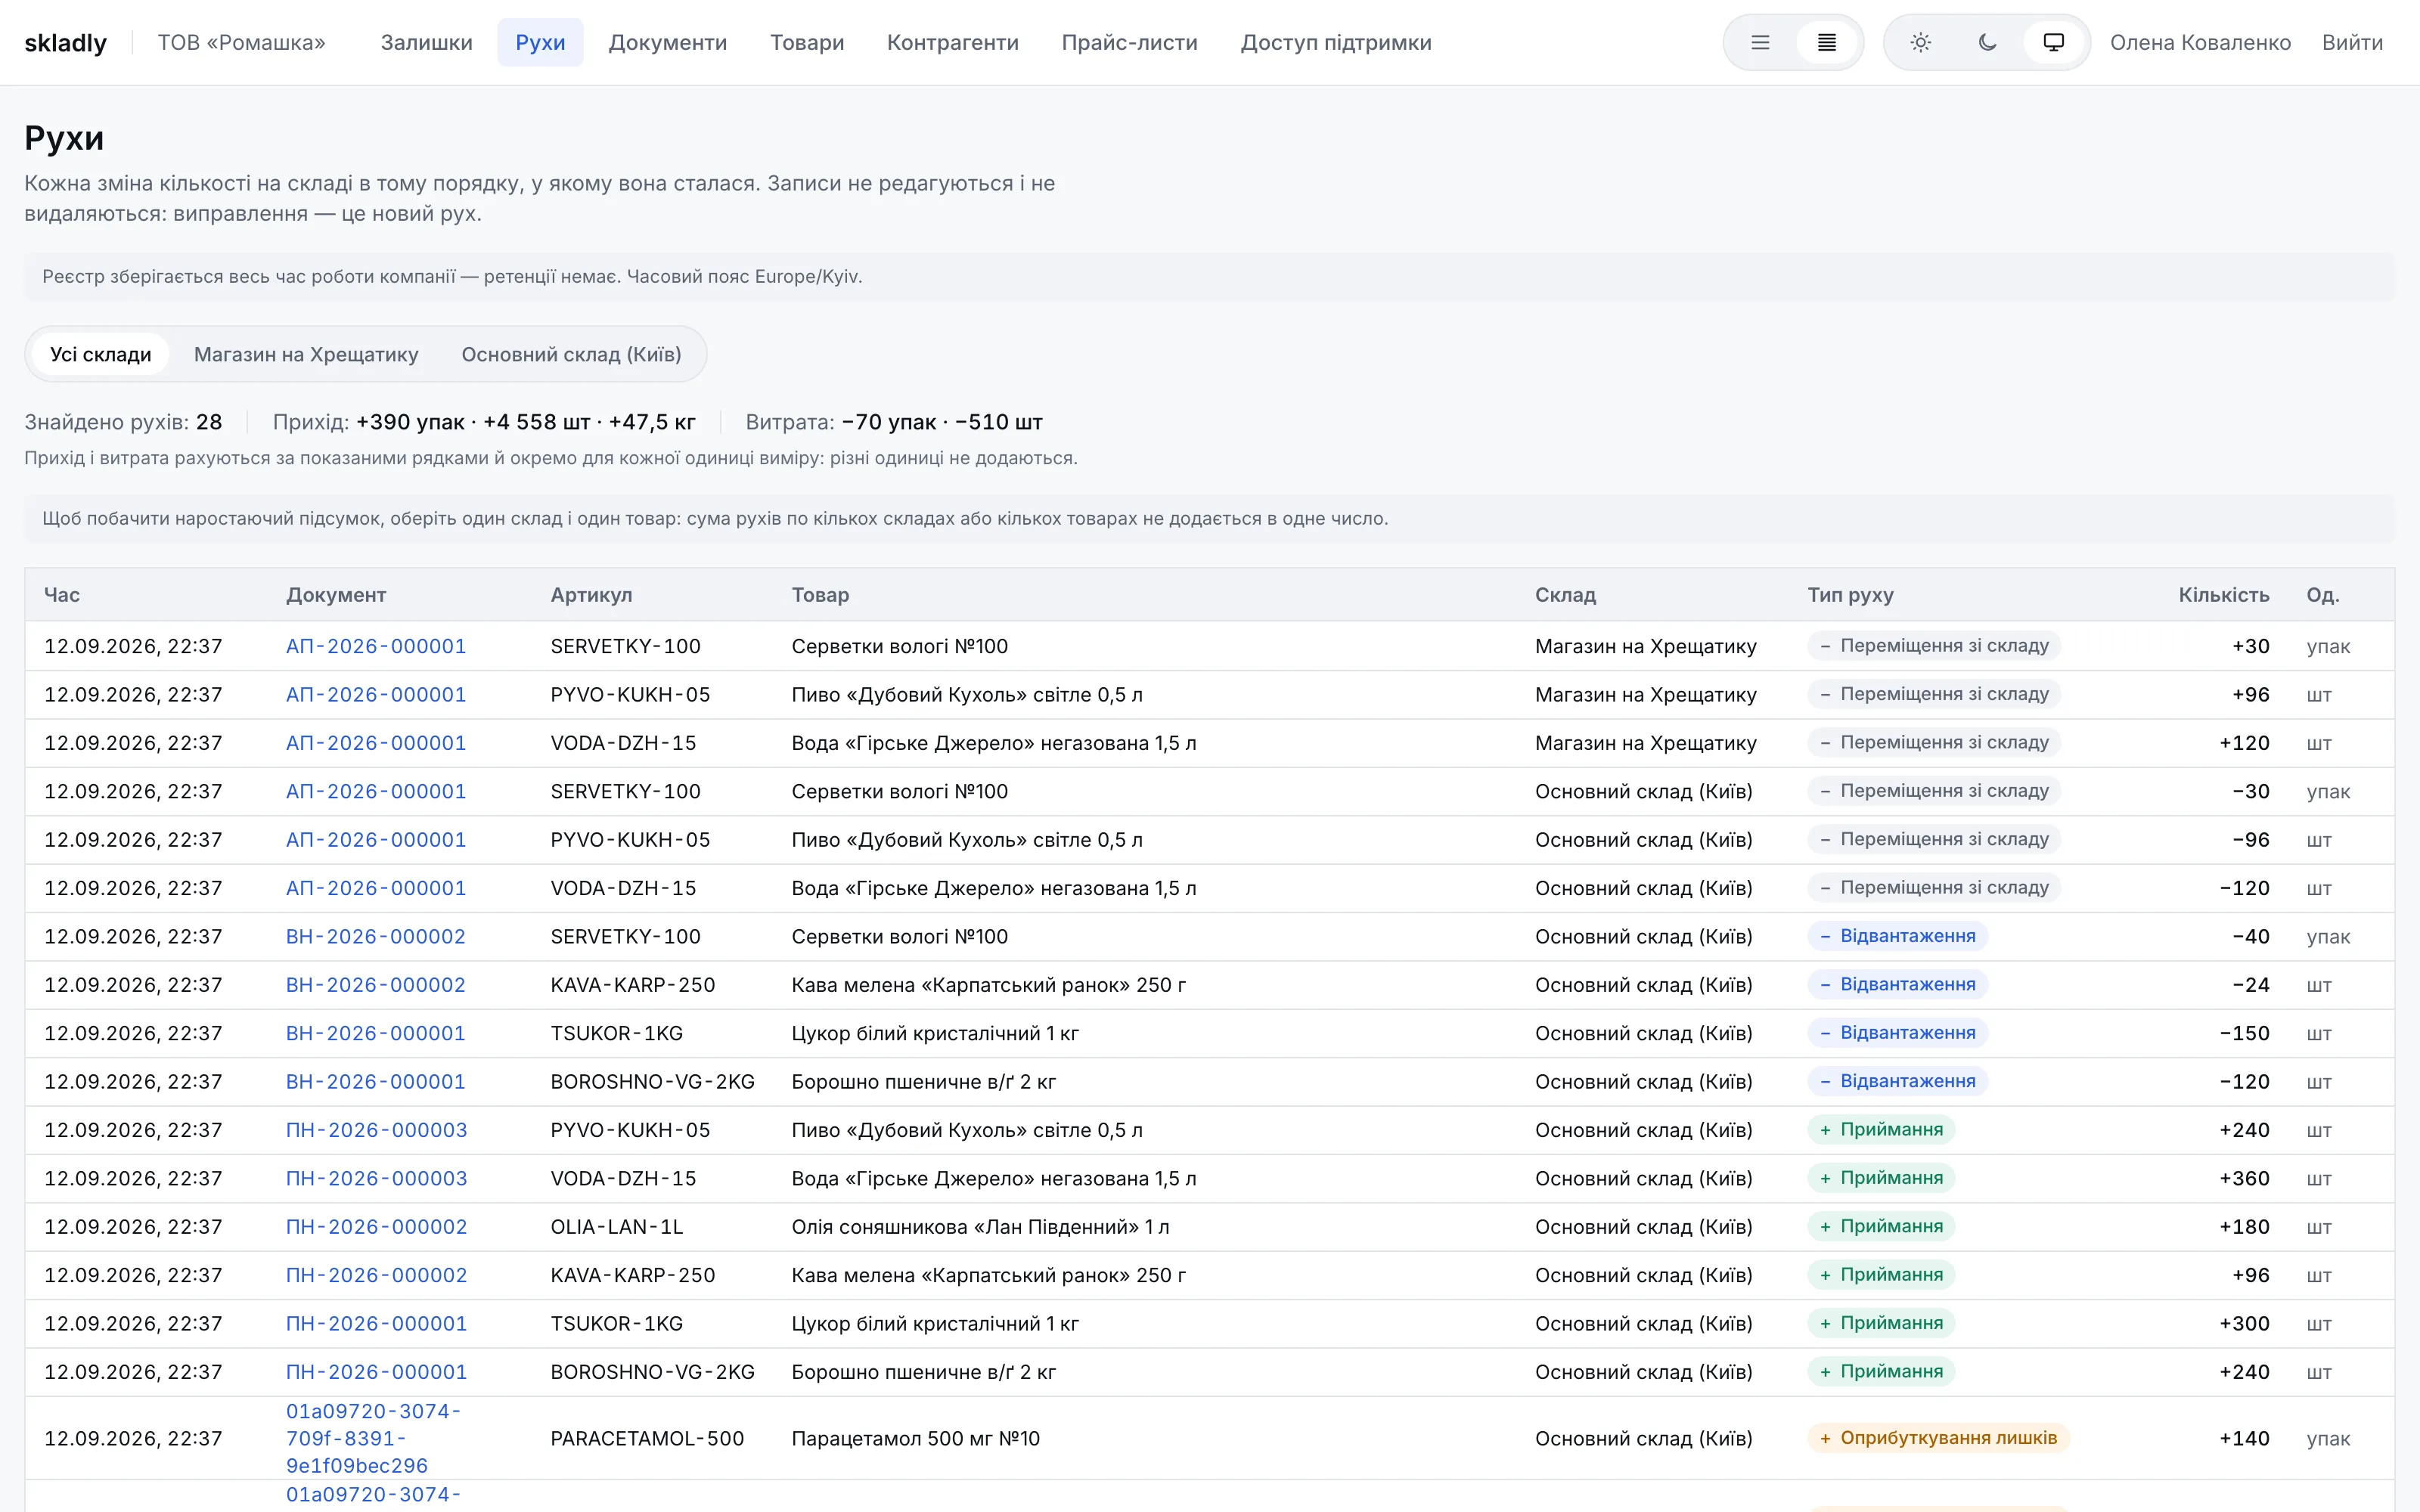2420x1512 pixels.
Task: Open ПН-2026-000003 link in the PYVO-KUKH-05 row
Action: [x=377, y=1130]
